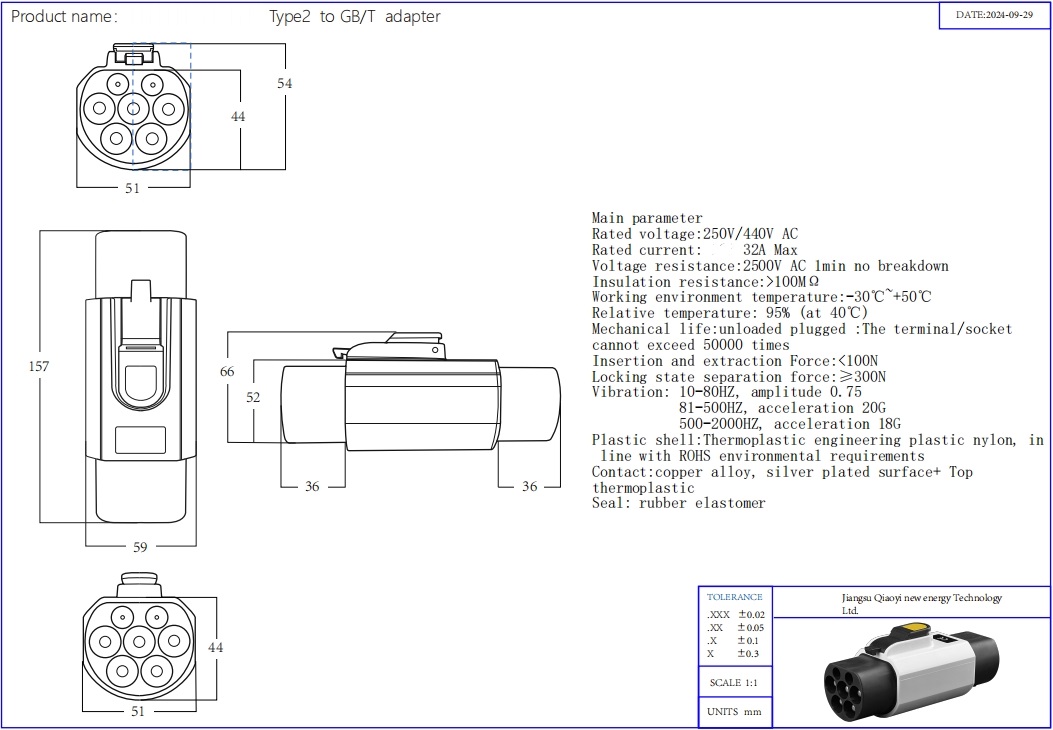
Task: Select the 'SCALE 1:1' cell
Action: point(735,683)
